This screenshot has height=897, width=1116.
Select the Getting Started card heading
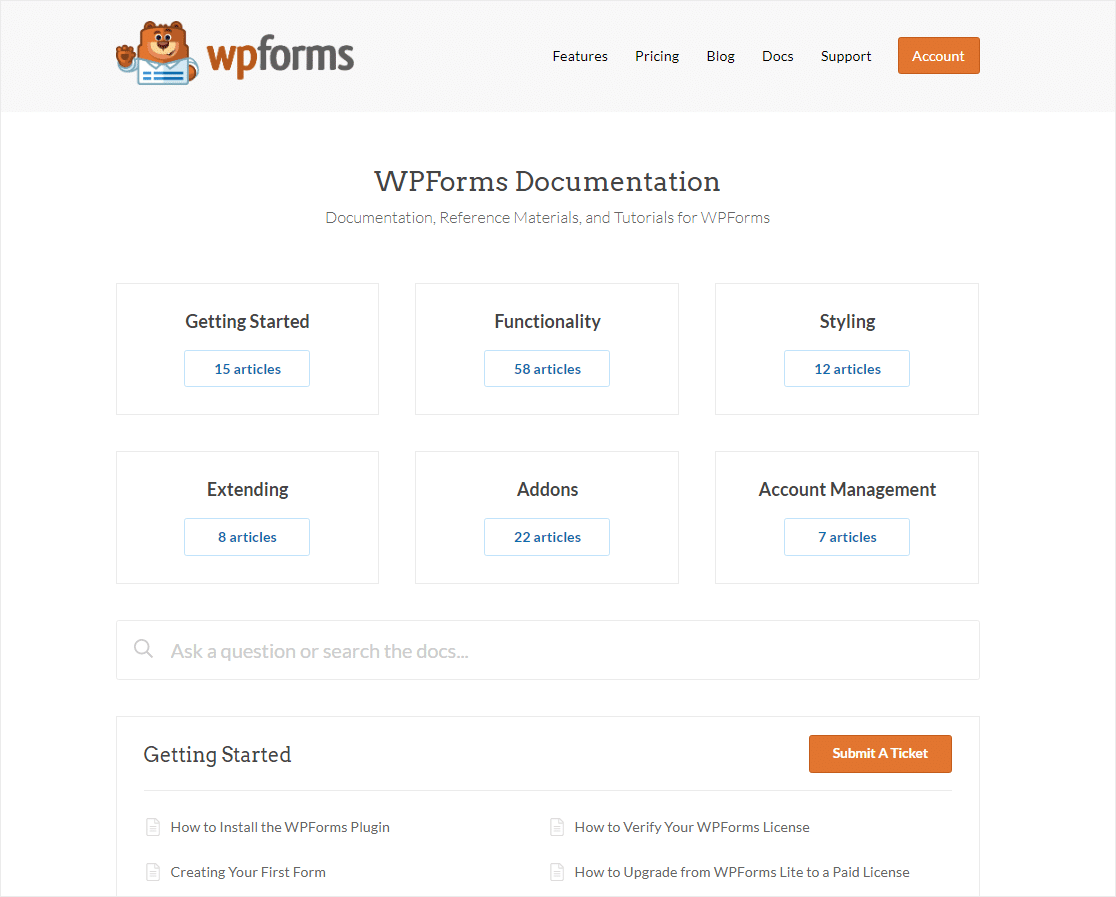(247, 322)
